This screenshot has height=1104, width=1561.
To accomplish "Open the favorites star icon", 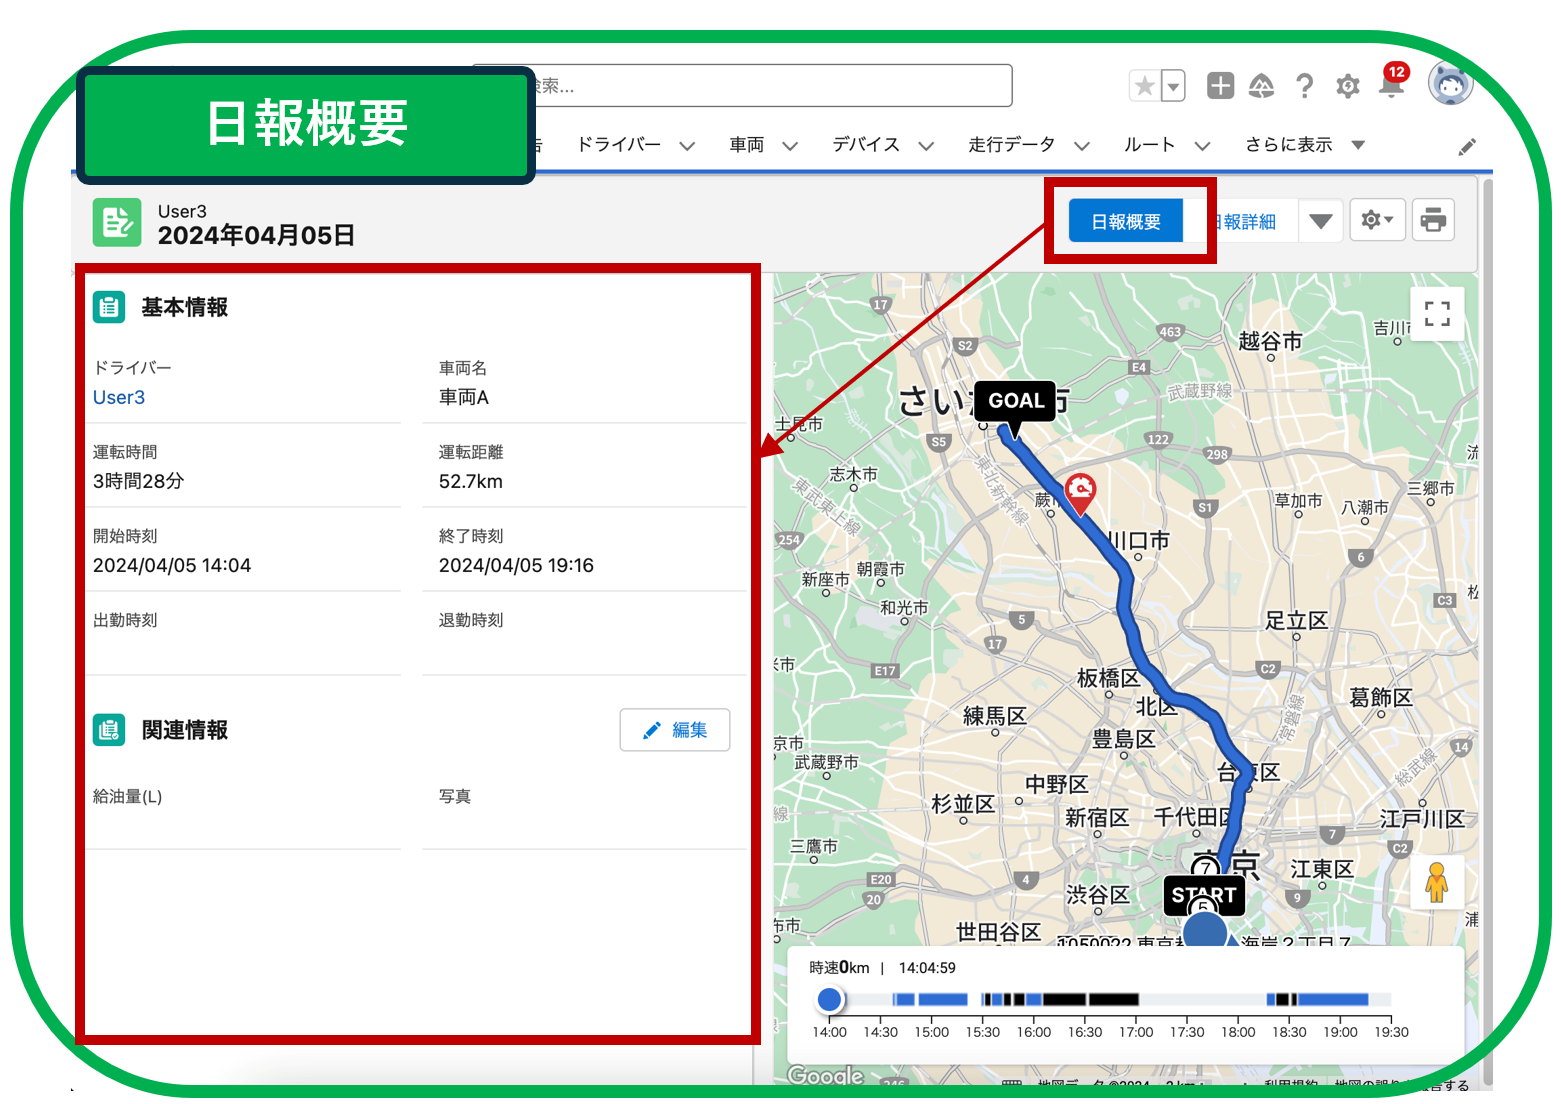I will 1145,86.
